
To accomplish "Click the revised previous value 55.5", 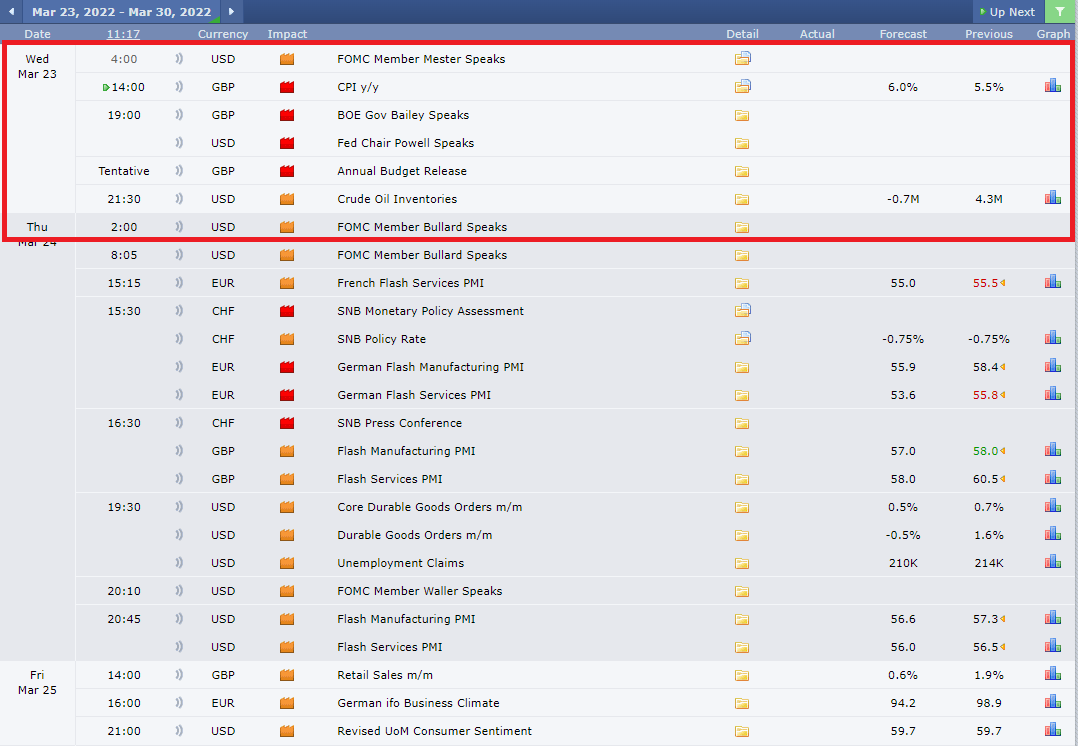I will click(x=985, y=283).
